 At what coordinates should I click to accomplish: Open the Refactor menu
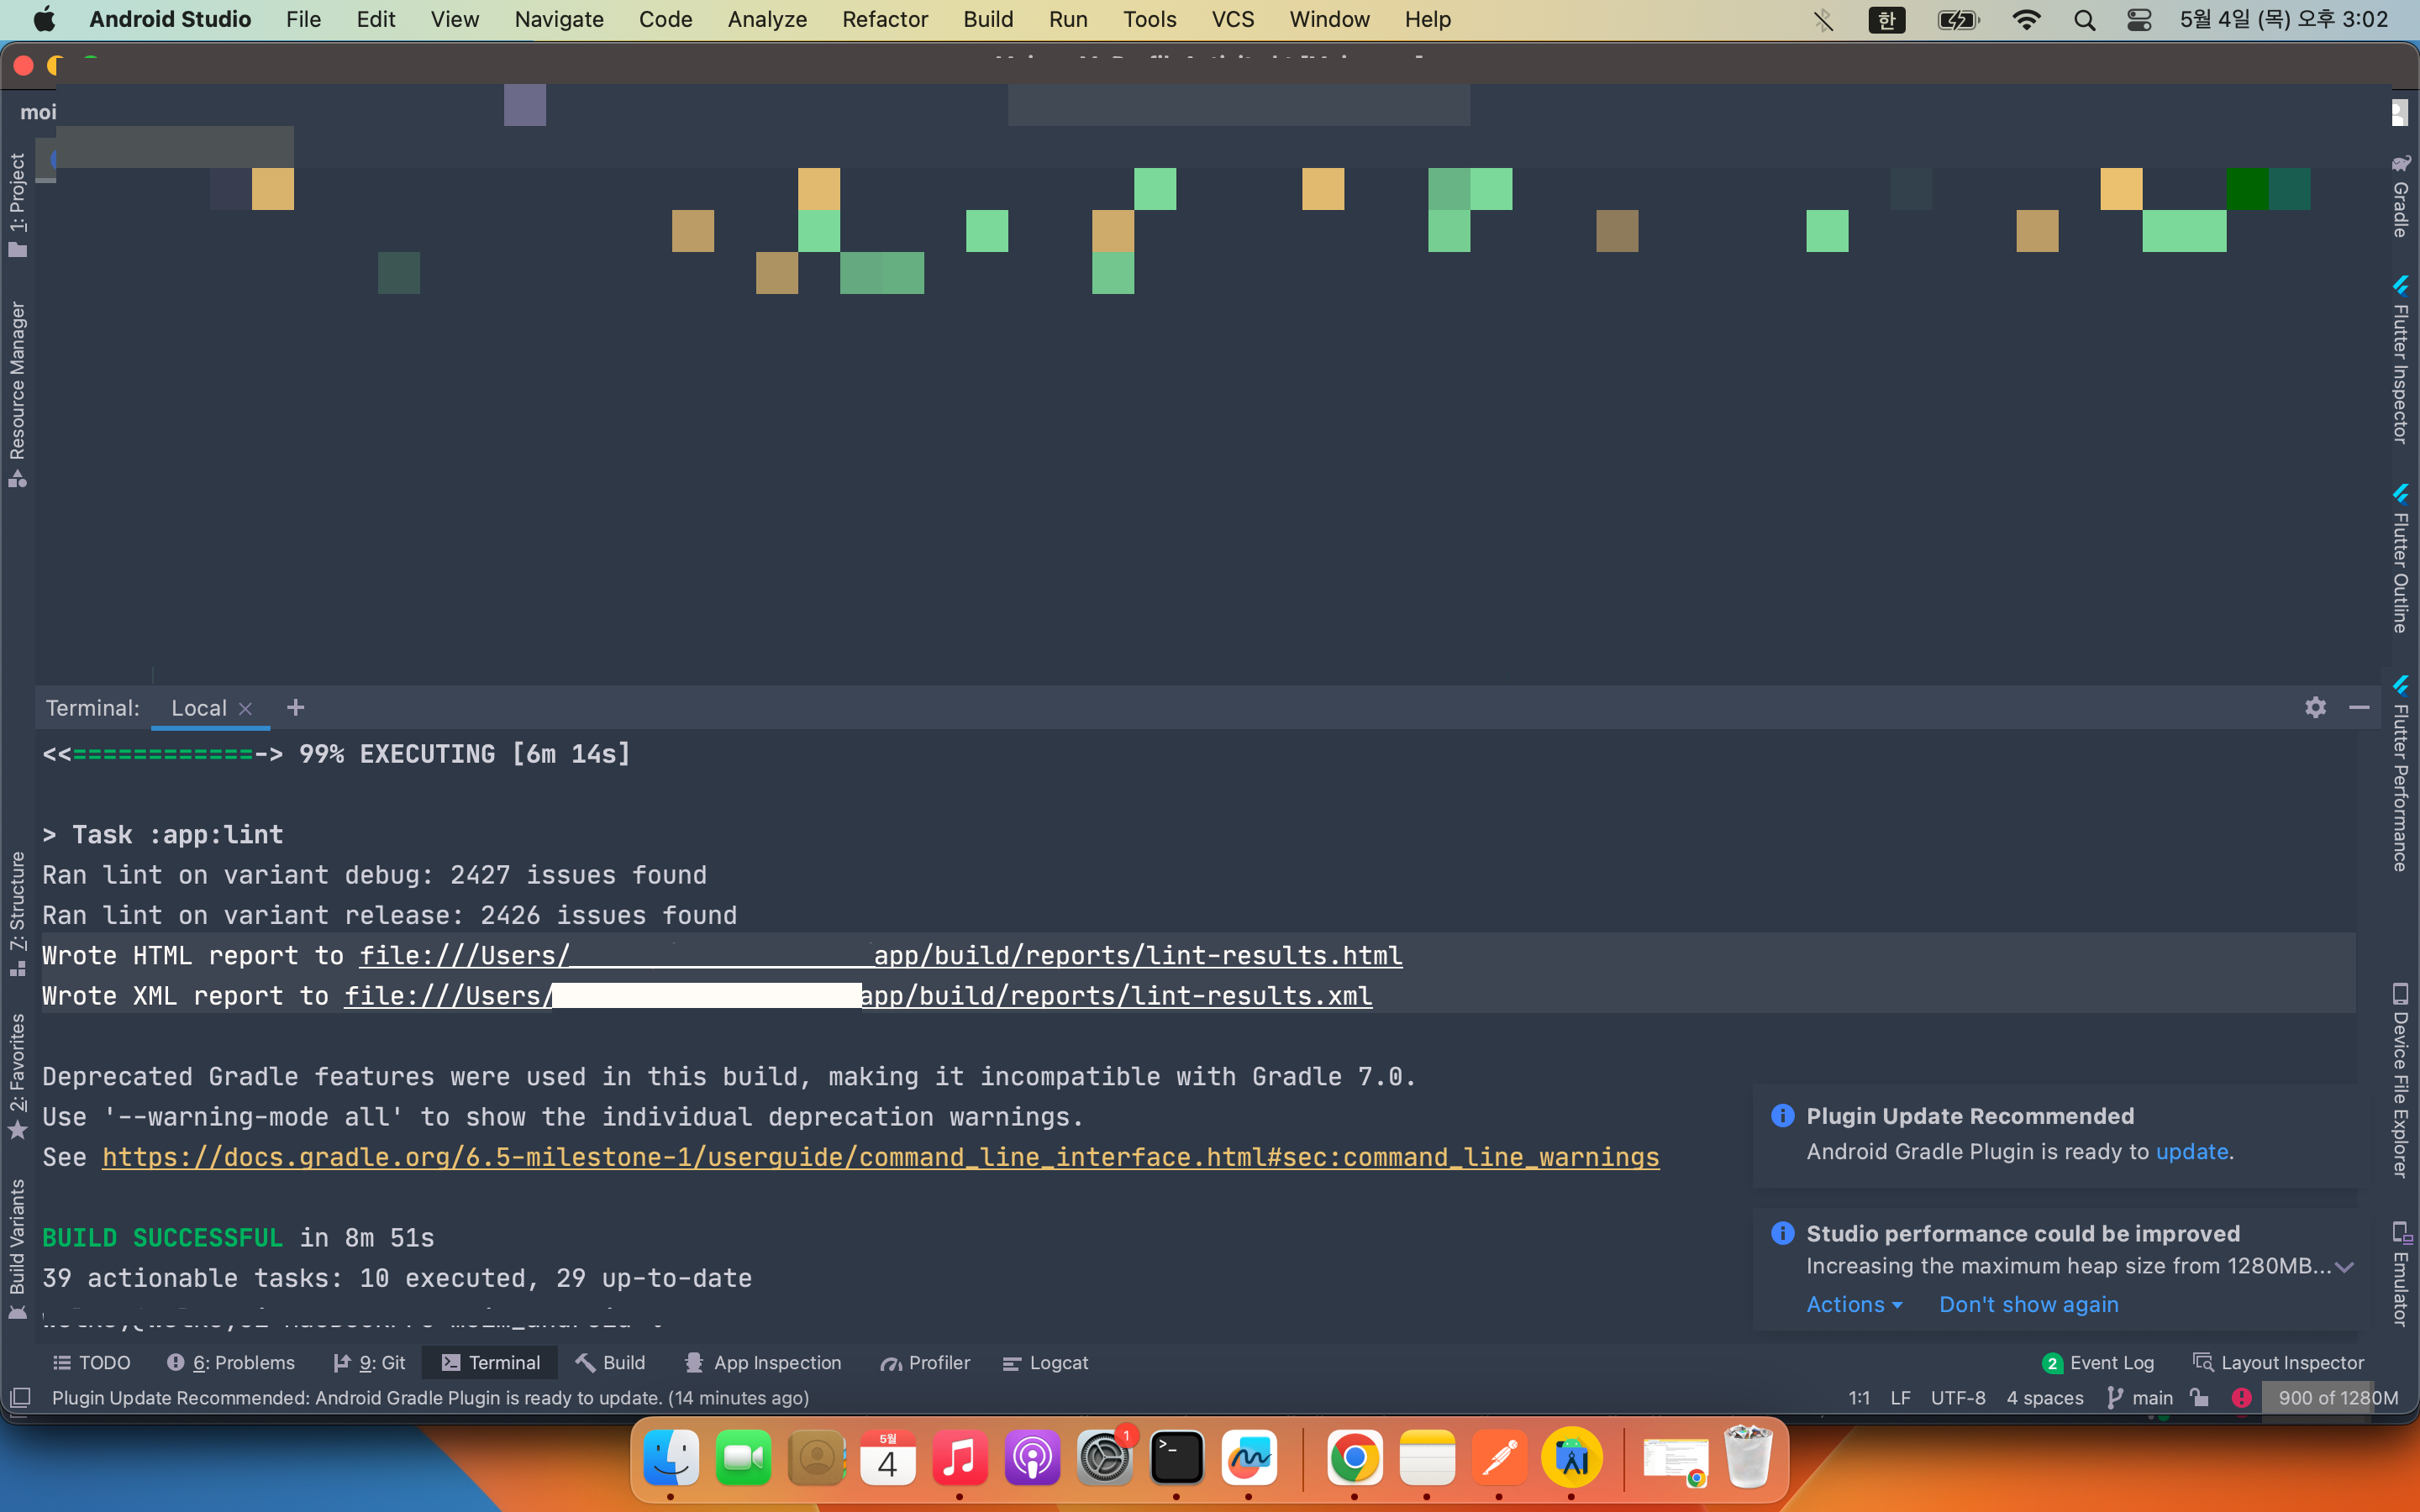[884, 20]
